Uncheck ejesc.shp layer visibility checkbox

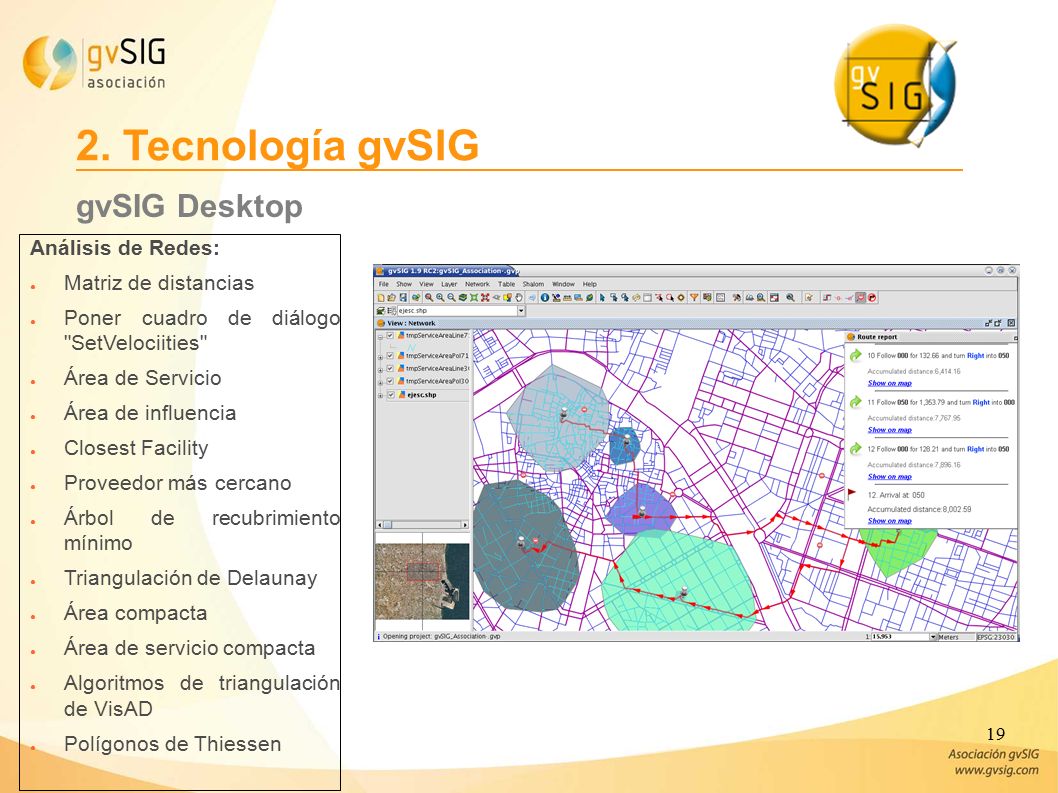(390, 395)
